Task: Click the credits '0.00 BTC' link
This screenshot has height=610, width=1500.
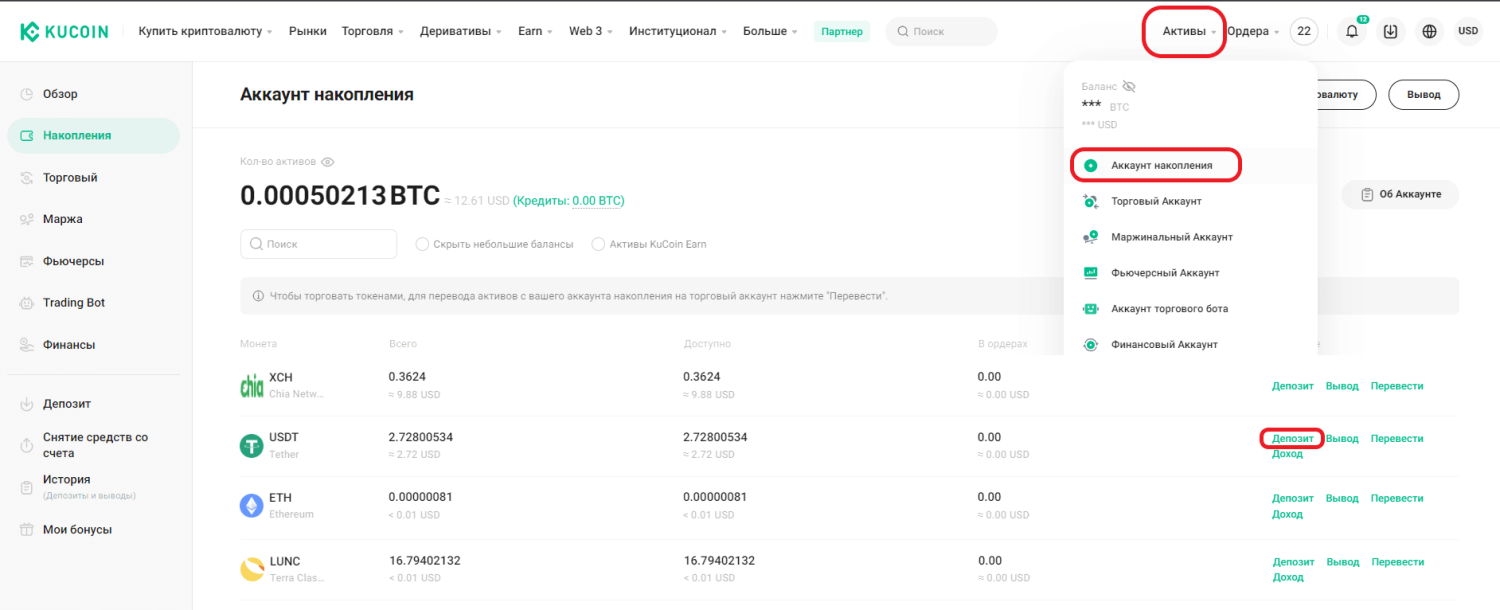Action: point(596,201)
